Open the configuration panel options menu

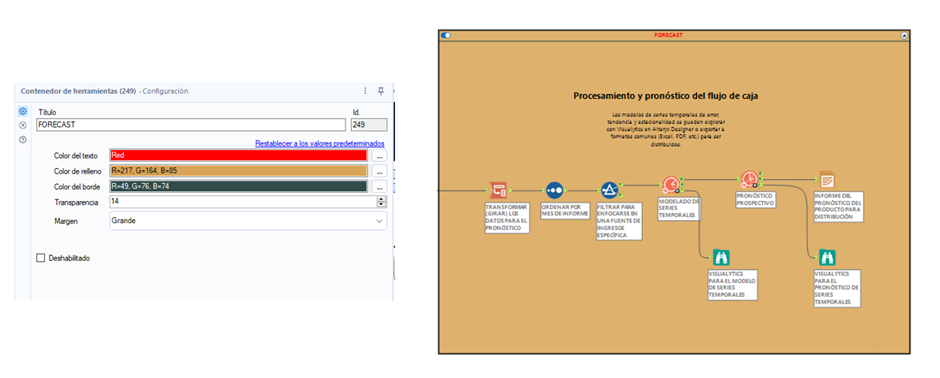coord(365,91)
